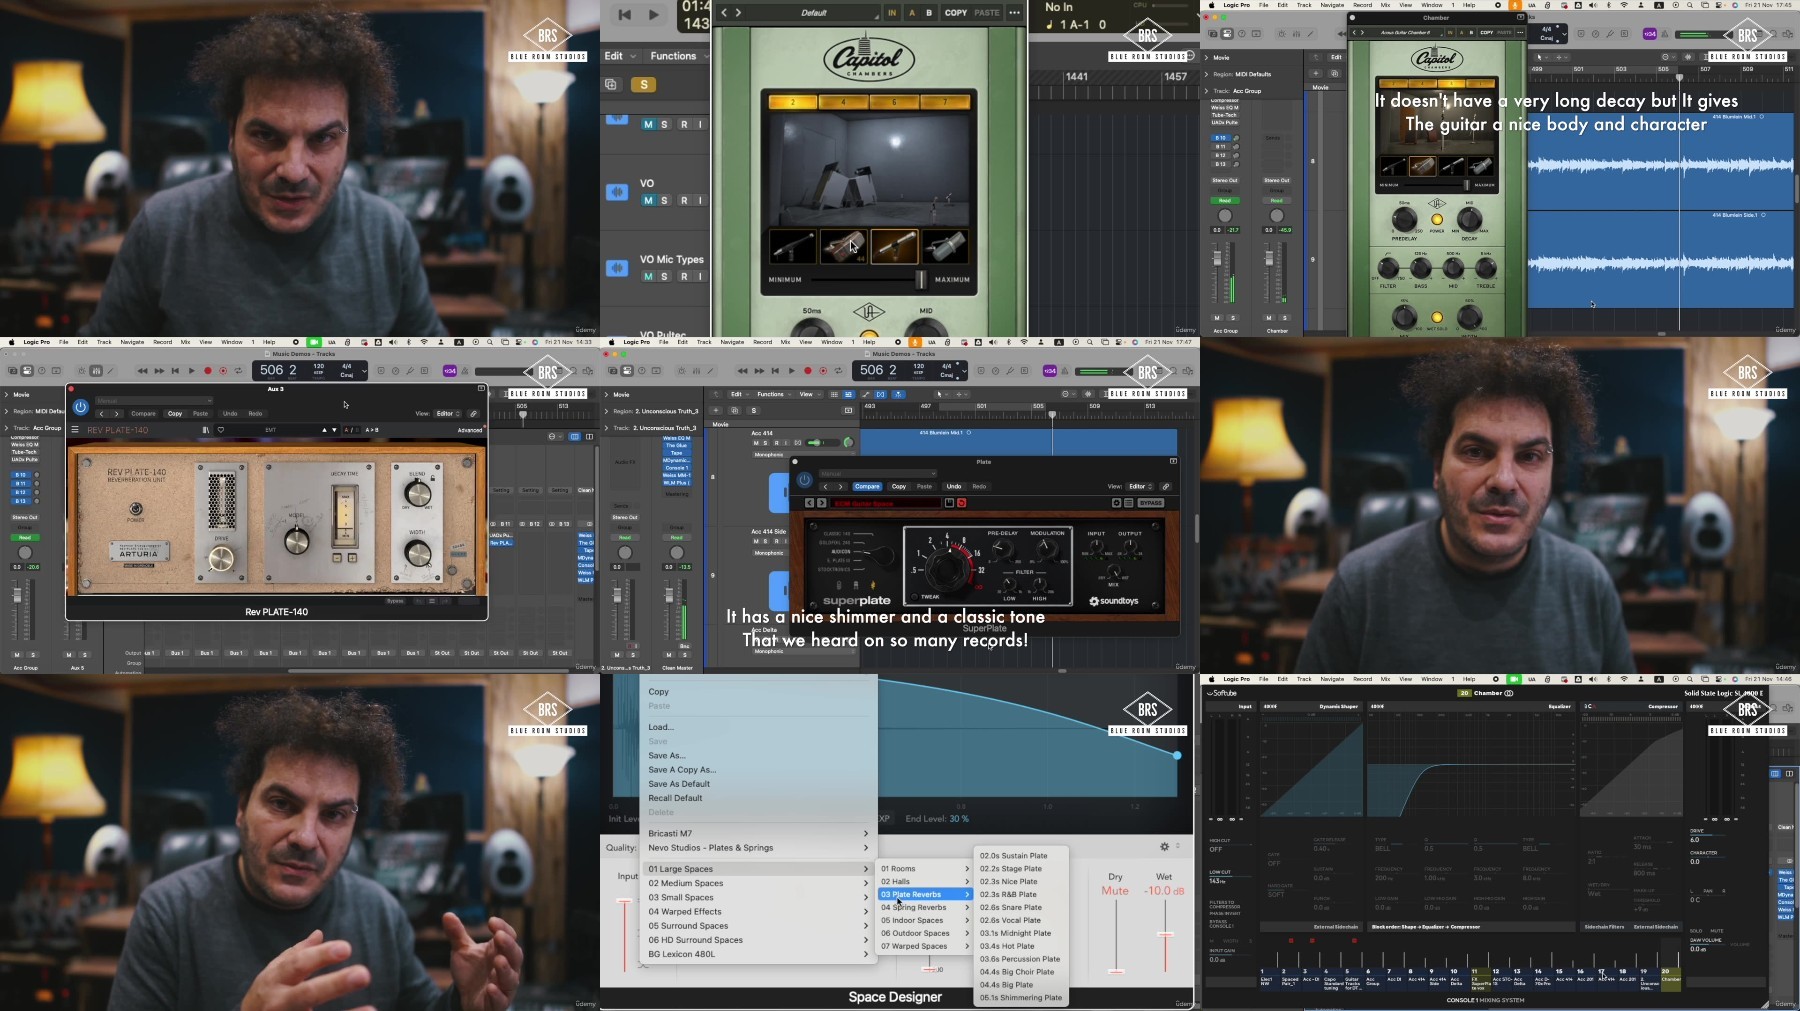Toggle the yellow S solo button under Edit

tap(643, 85)
